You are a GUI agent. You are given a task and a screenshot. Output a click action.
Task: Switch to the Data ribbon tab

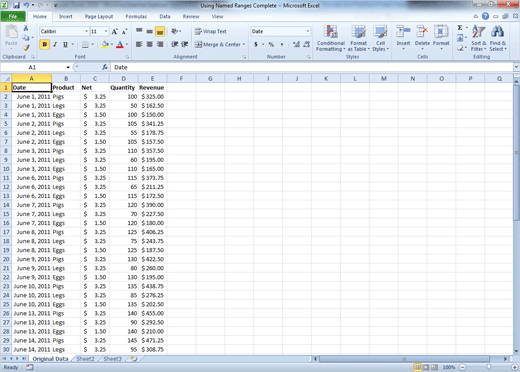click(x=165, y=16)
